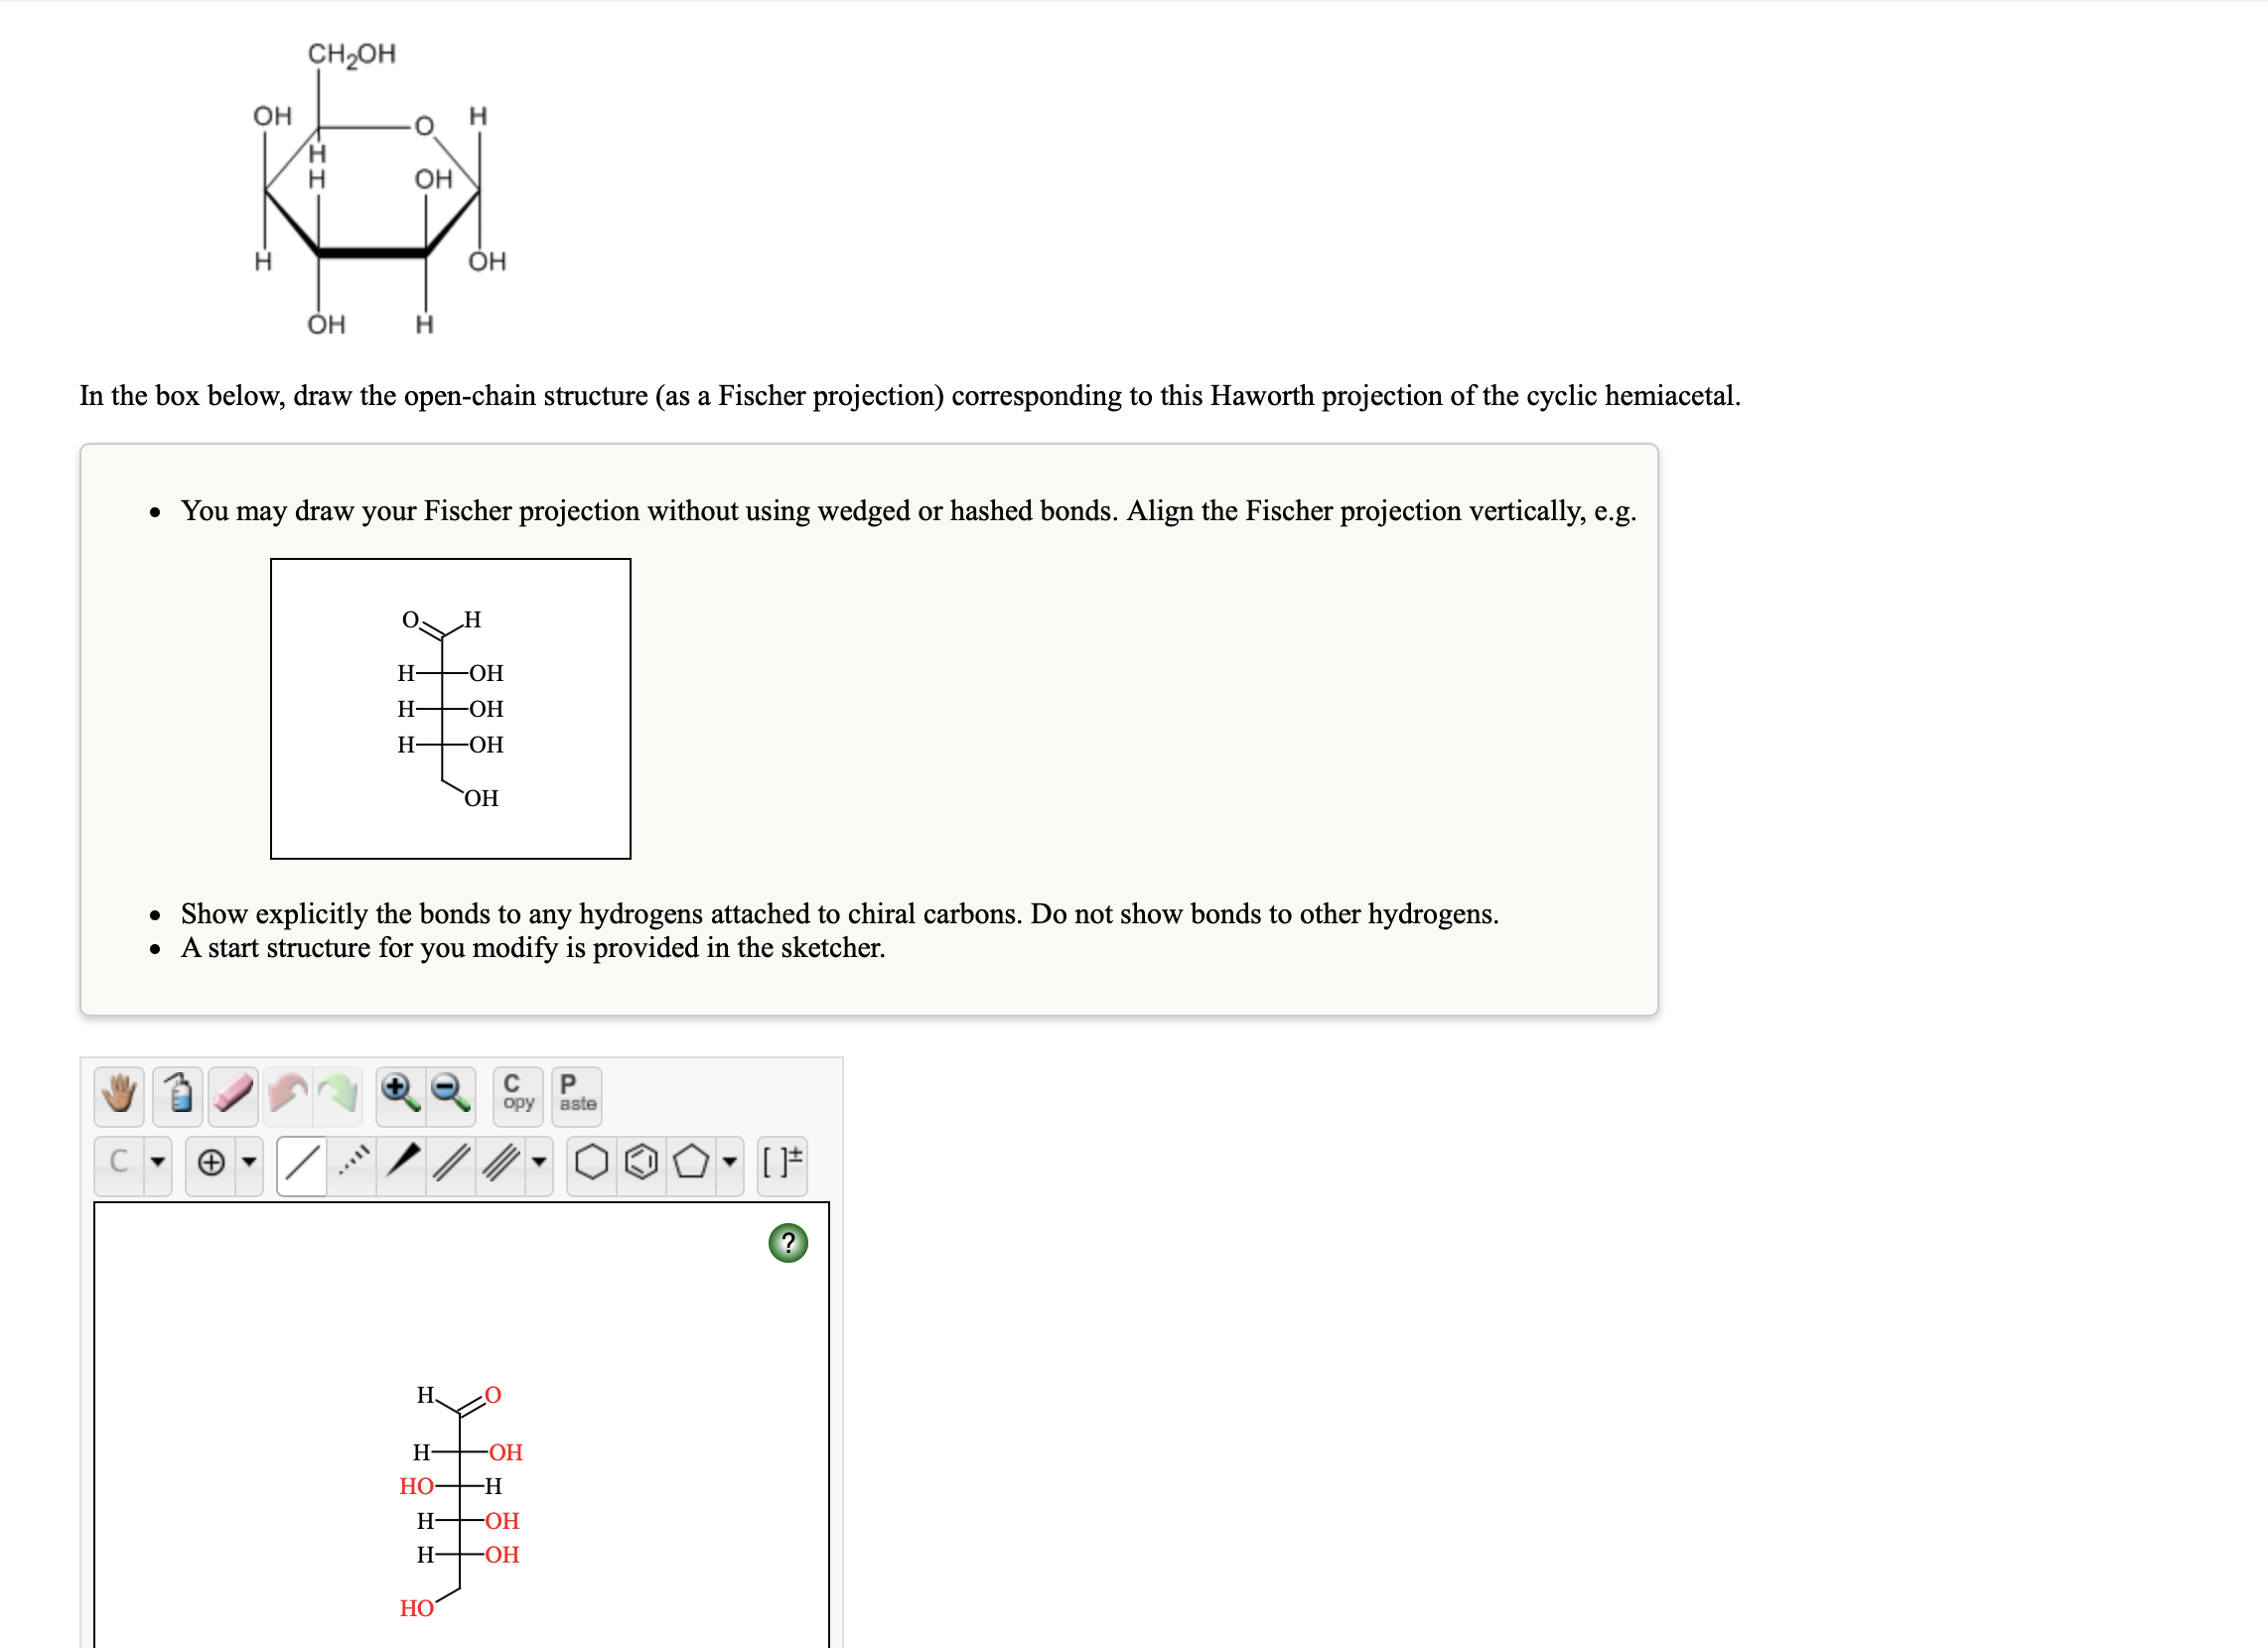Image resolution: width=2268 pixels, height=1648 pixels.
Task: Click the Copy button
Action: click(516, 1098)
